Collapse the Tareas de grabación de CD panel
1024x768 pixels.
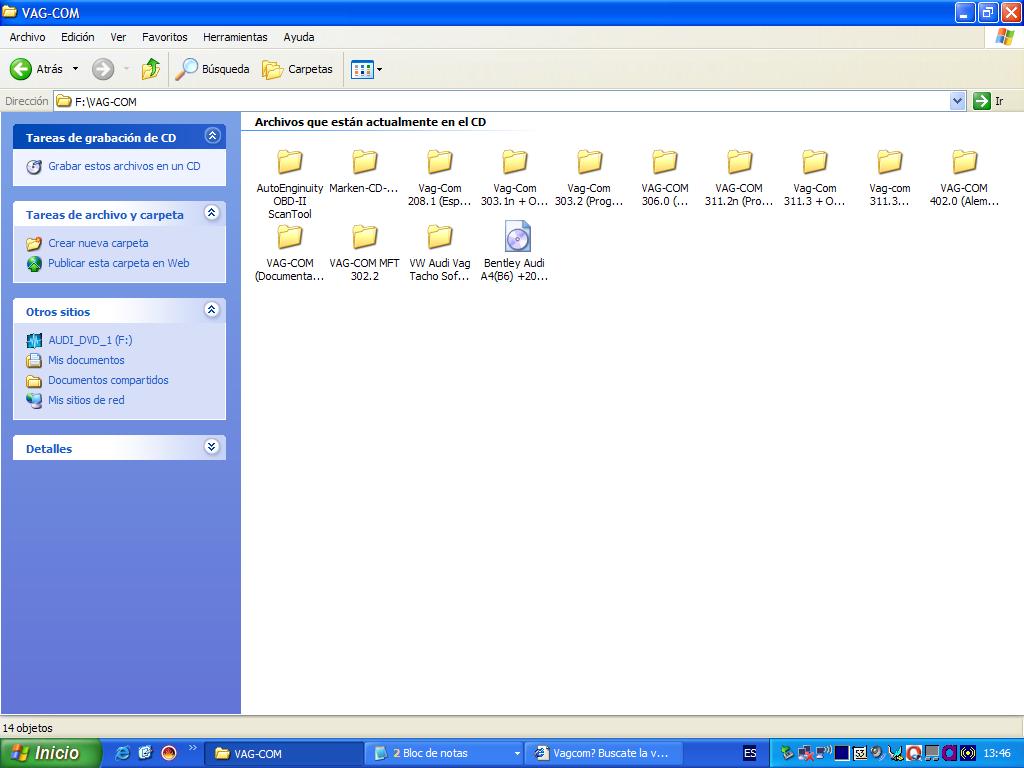212,136
